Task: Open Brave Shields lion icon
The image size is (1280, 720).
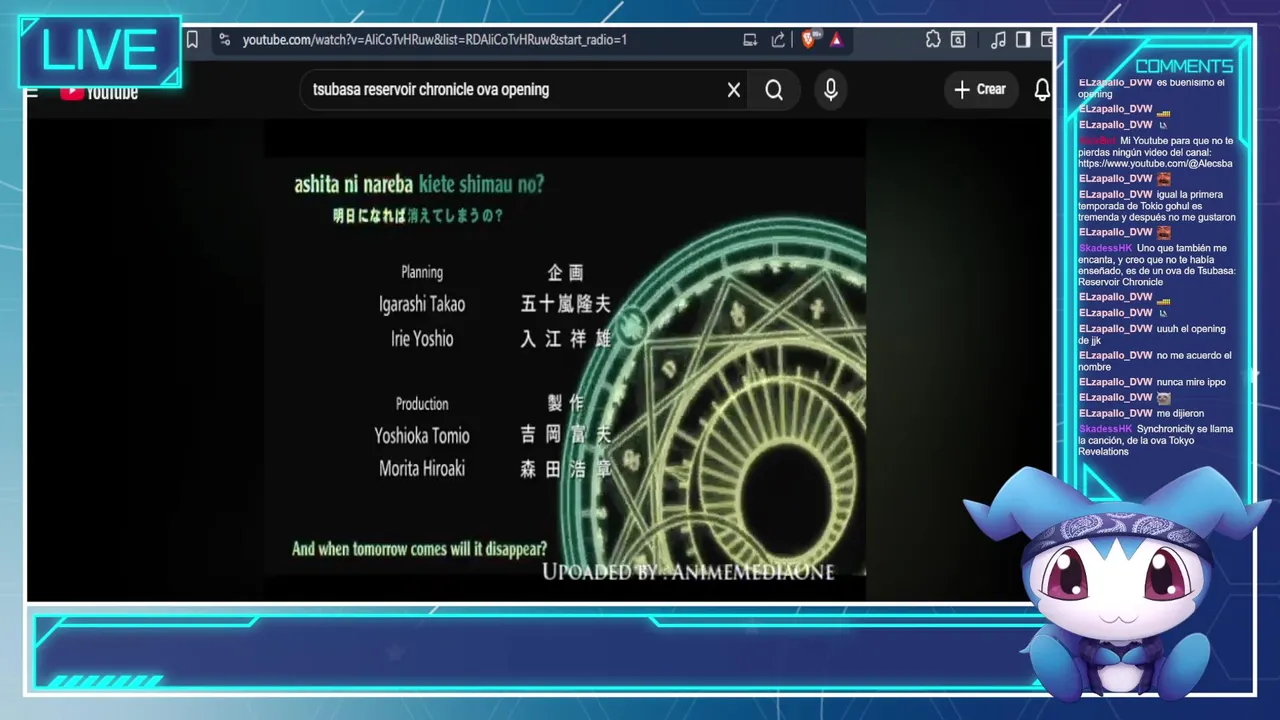Action: click(x=810, y=40)
